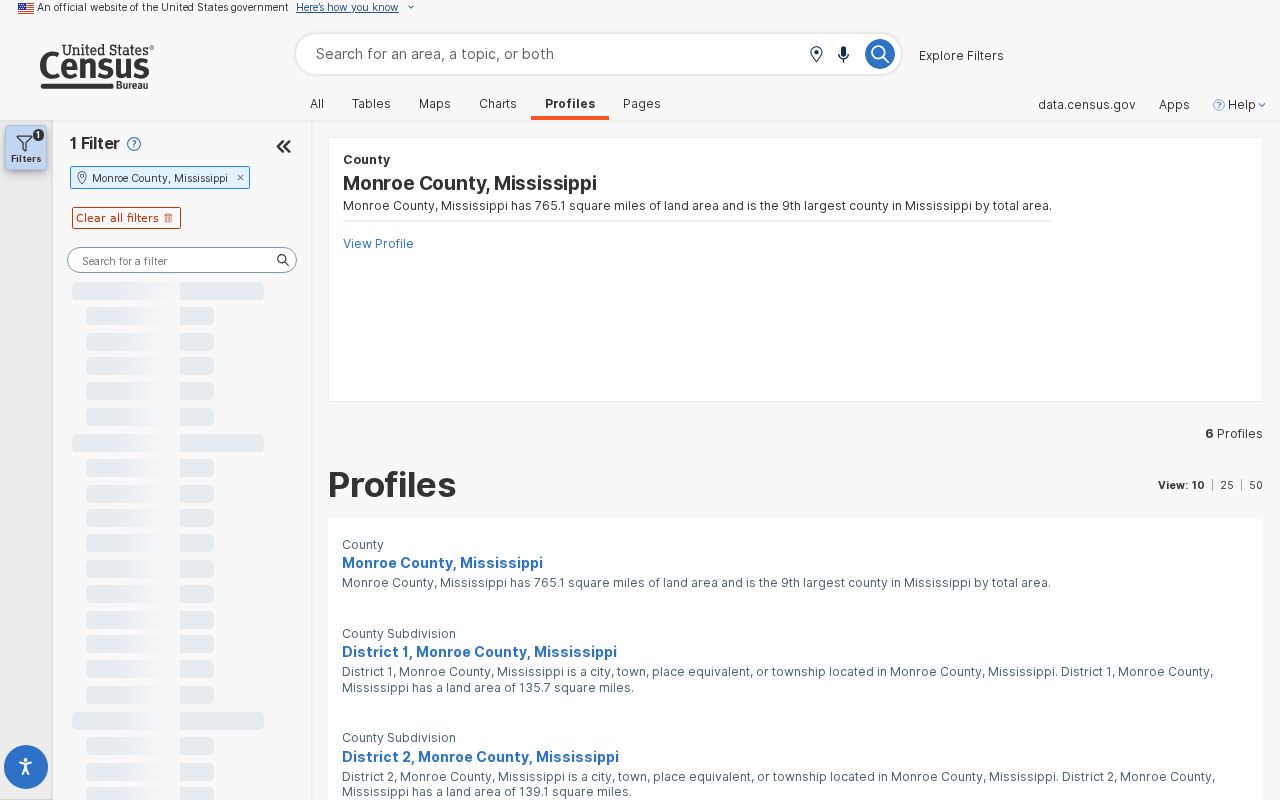Switch to the All tab

click(317, 104)
